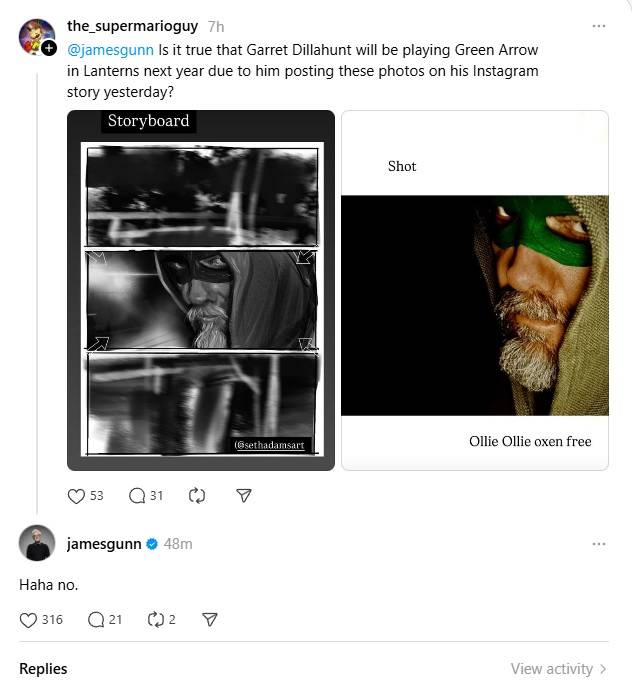Like the_supermarioguy's post with heart icon

pos(77,495)
